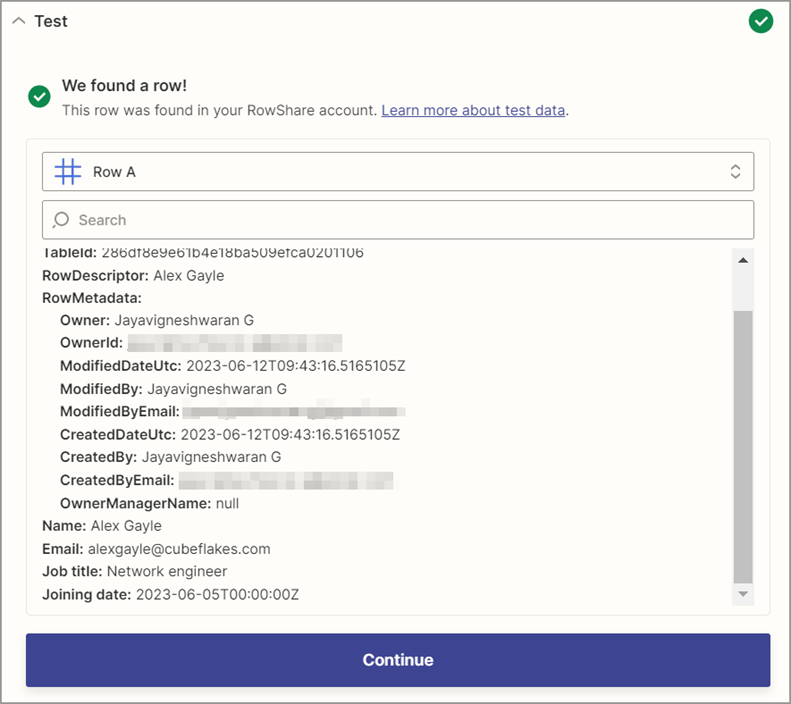Click green check icon beside "We found a row!"

40,96
